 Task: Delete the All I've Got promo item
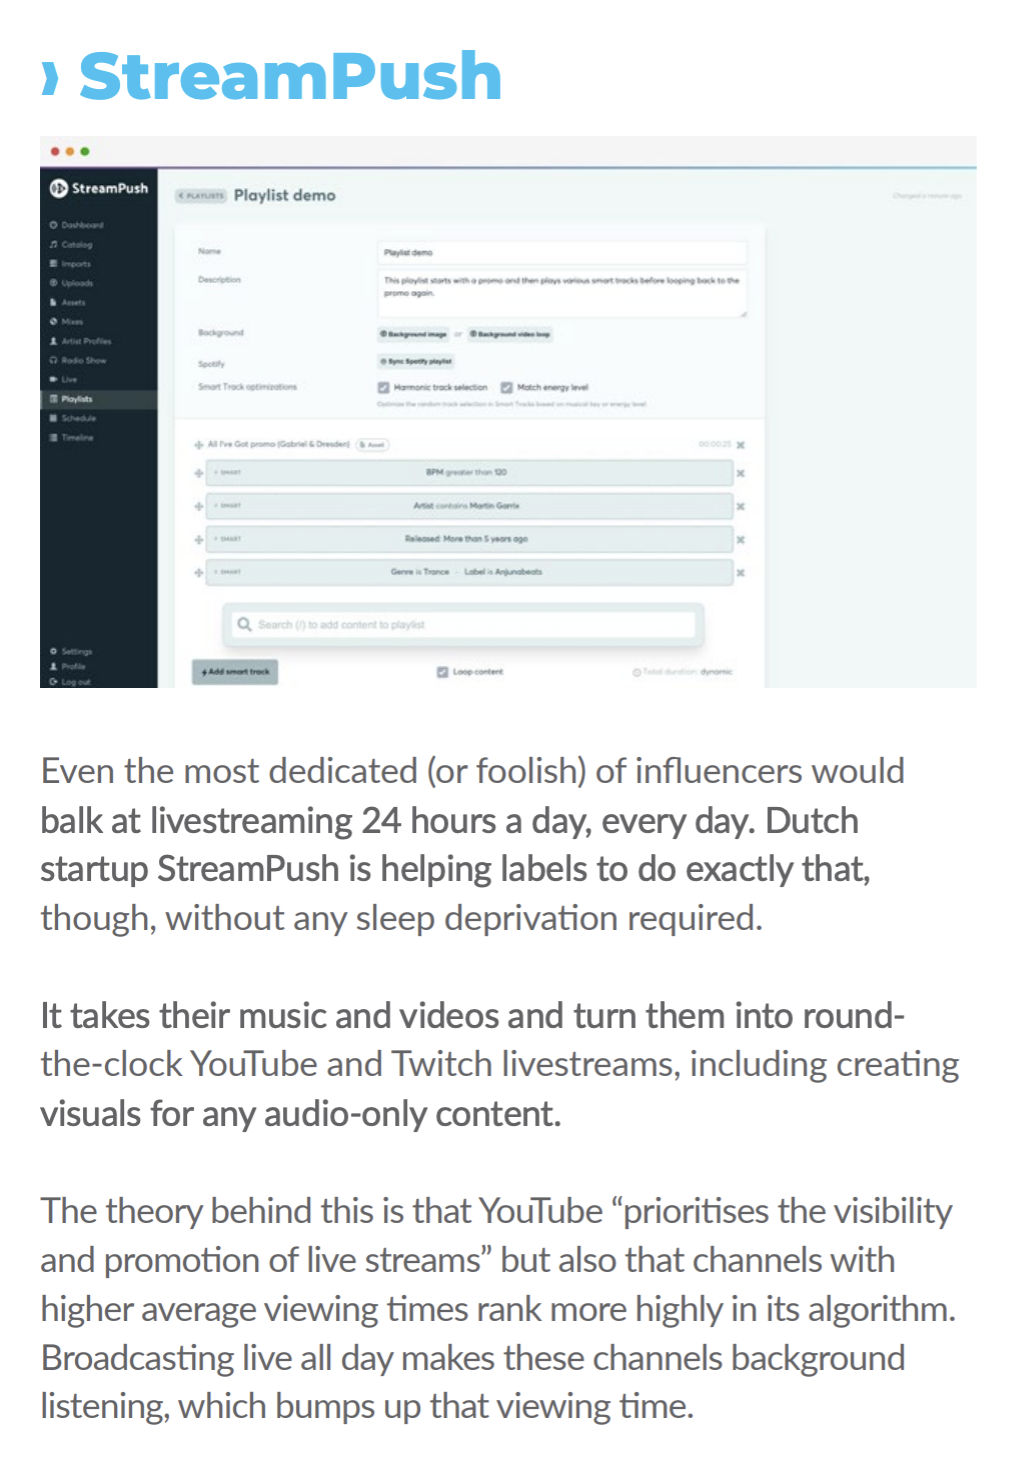(741, 444)
